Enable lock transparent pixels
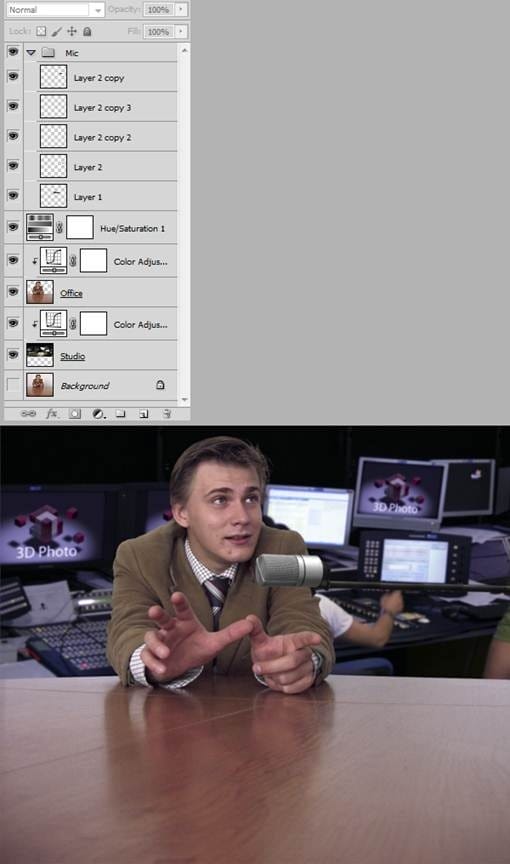This screenshot has width=510, height=864. click(41, 31)
